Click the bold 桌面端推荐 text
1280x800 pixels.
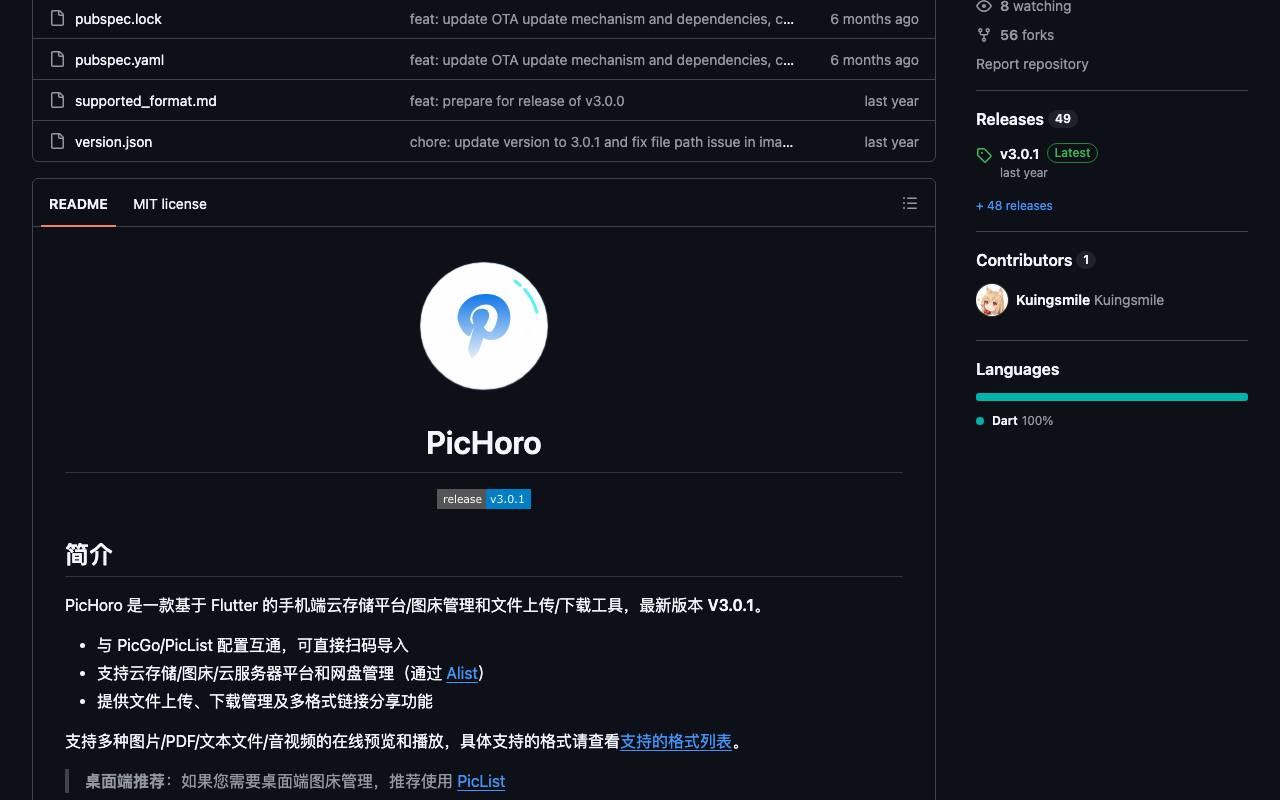point(125,782)
